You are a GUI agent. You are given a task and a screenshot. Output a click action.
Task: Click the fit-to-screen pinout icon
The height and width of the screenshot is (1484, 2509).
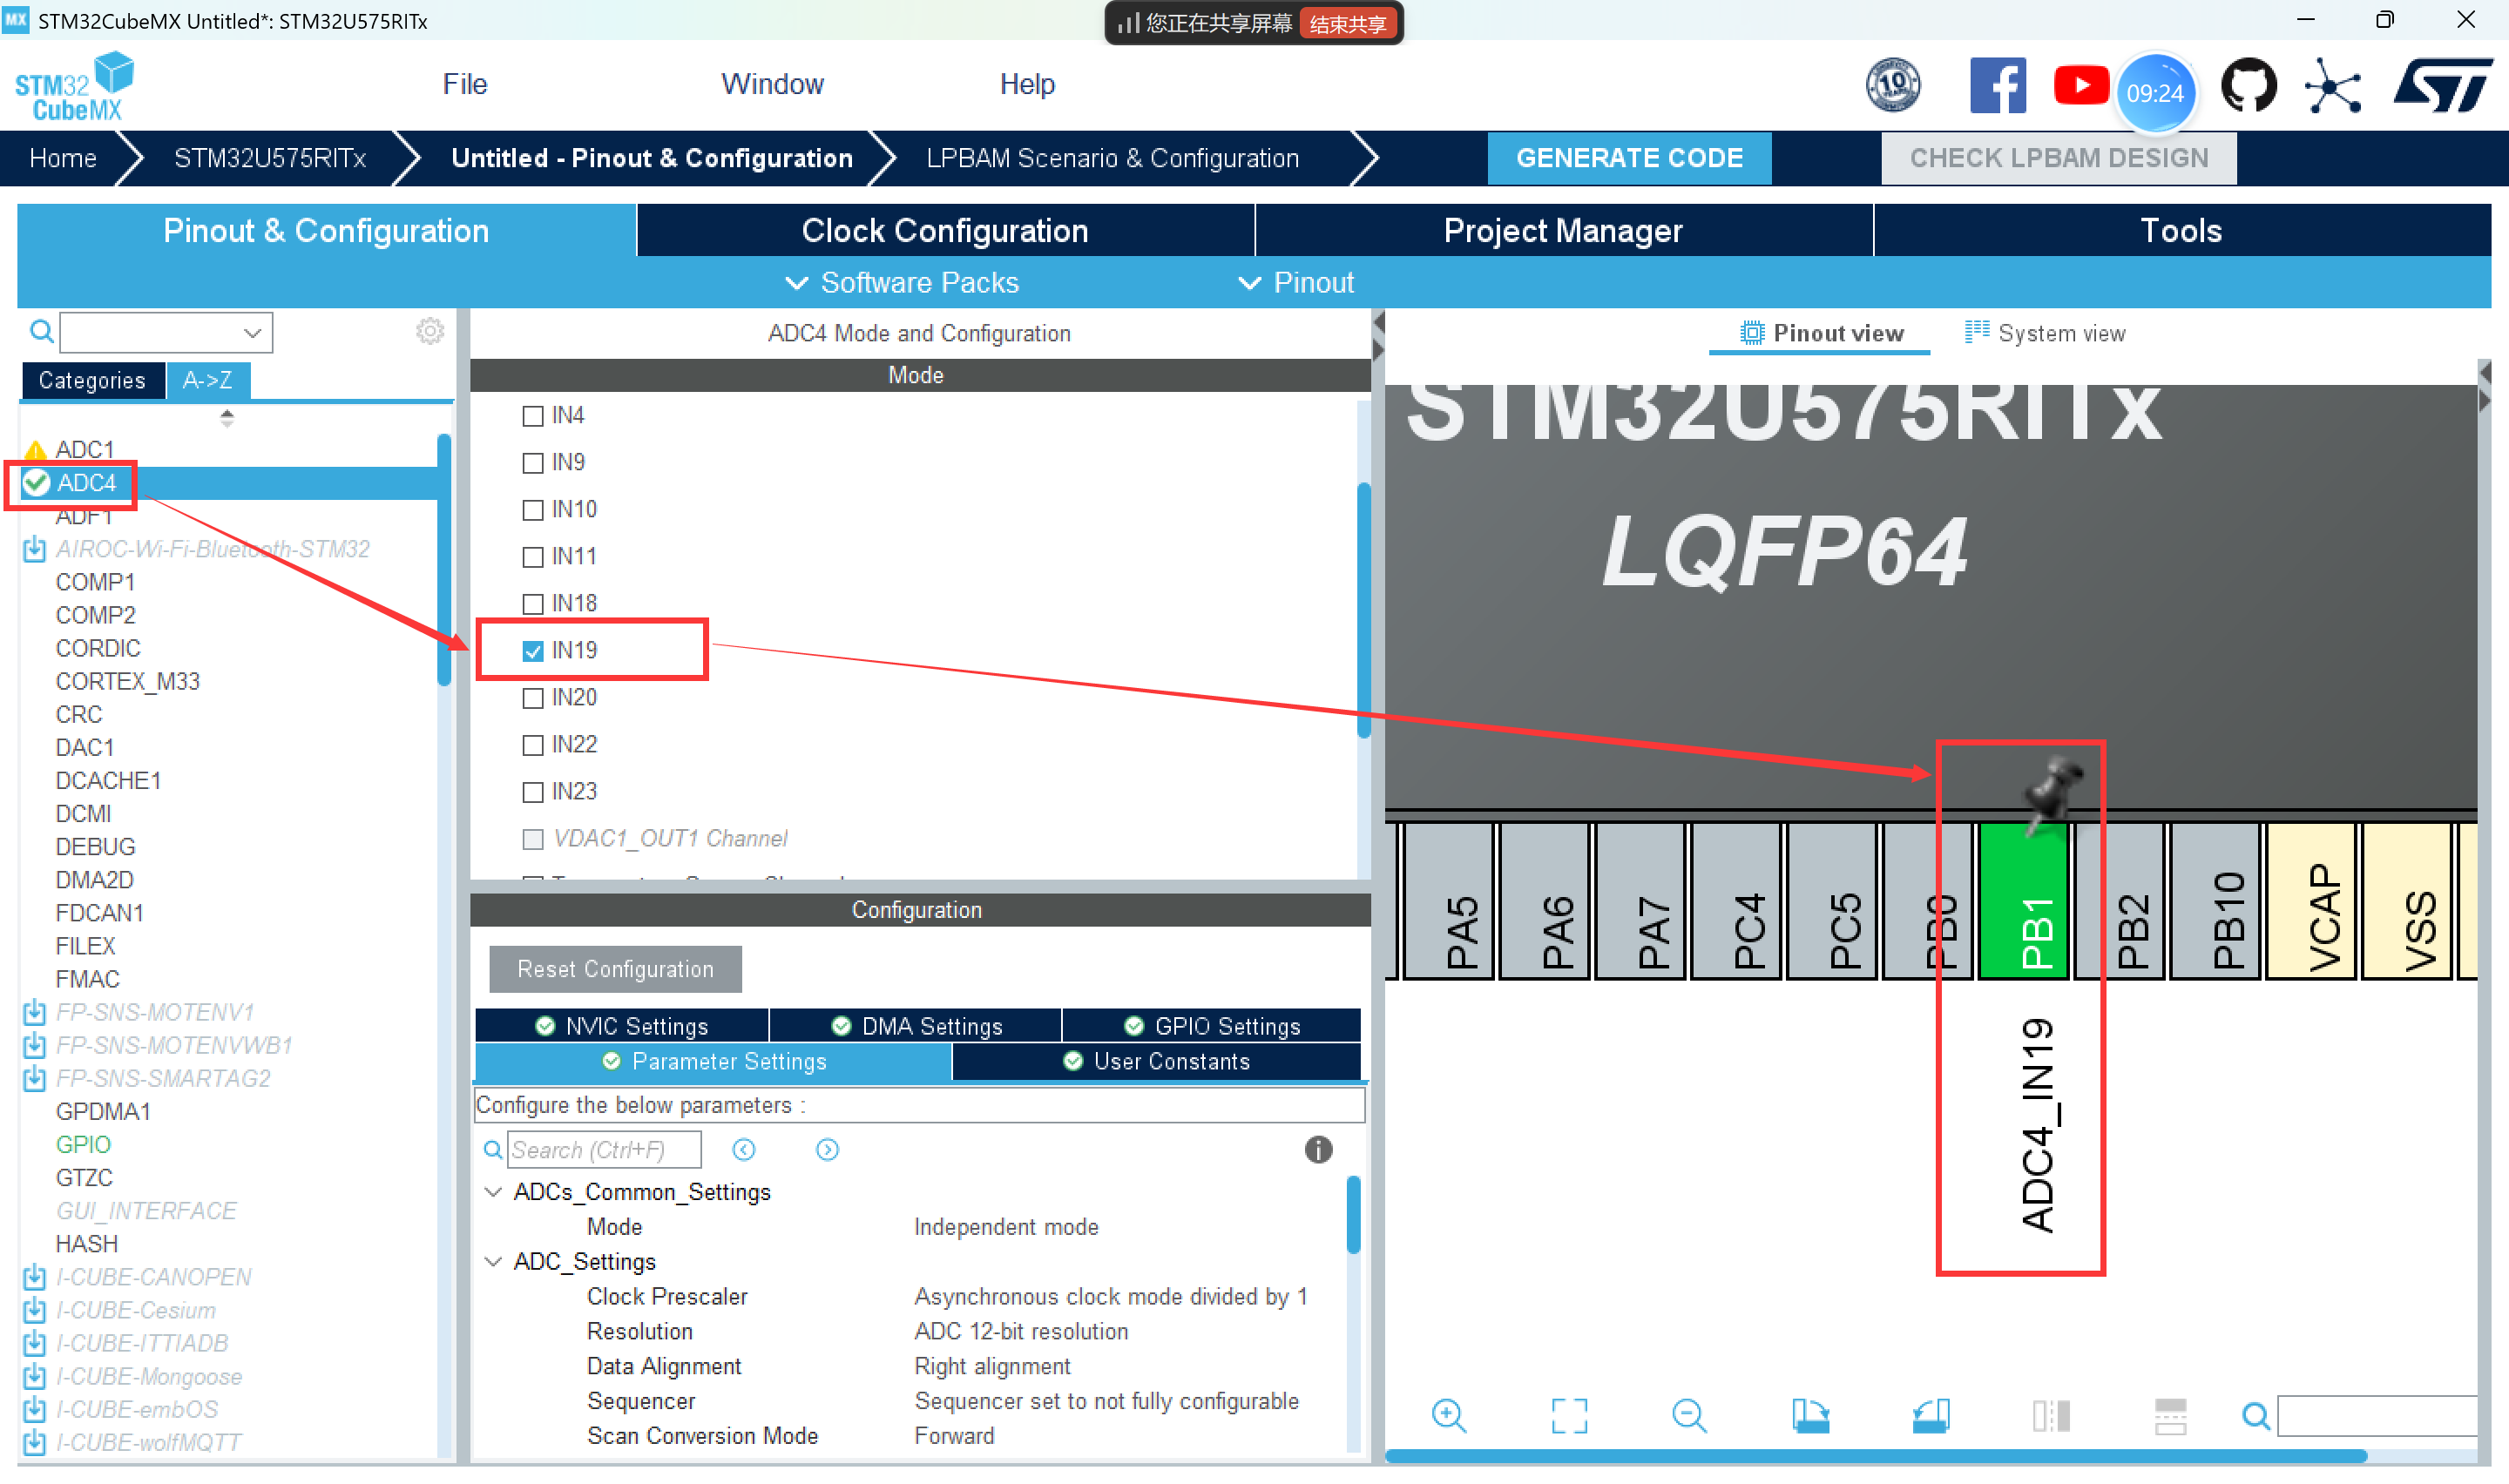pos(1568,1414)
